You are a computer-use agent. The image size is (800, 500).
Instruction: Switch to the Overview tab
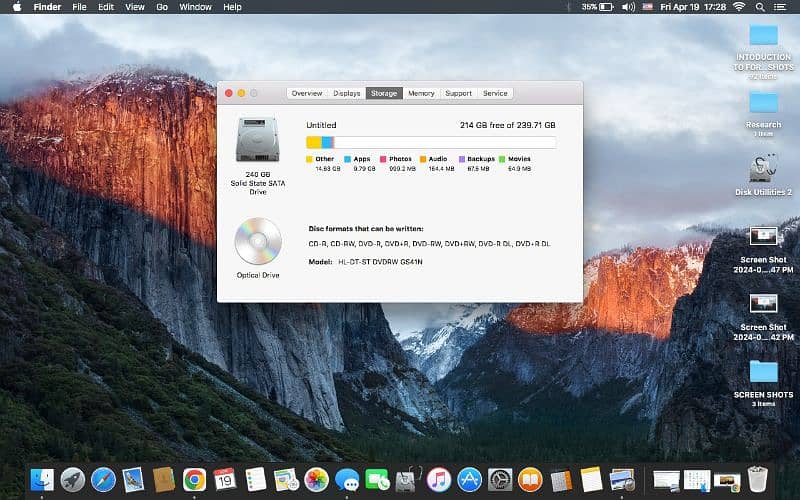(x=307, y=93)
